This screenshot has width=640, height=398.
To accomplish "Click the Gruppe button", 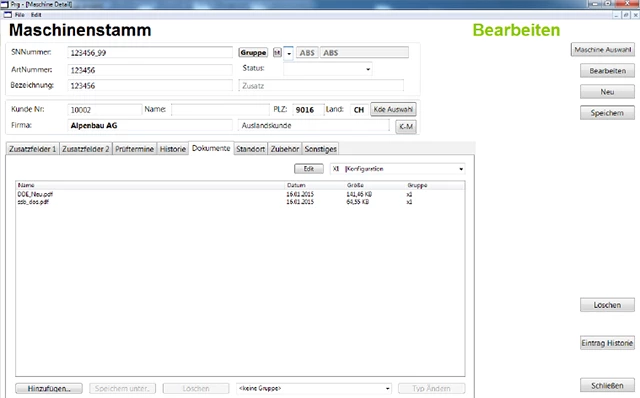I will coord(253,53).
